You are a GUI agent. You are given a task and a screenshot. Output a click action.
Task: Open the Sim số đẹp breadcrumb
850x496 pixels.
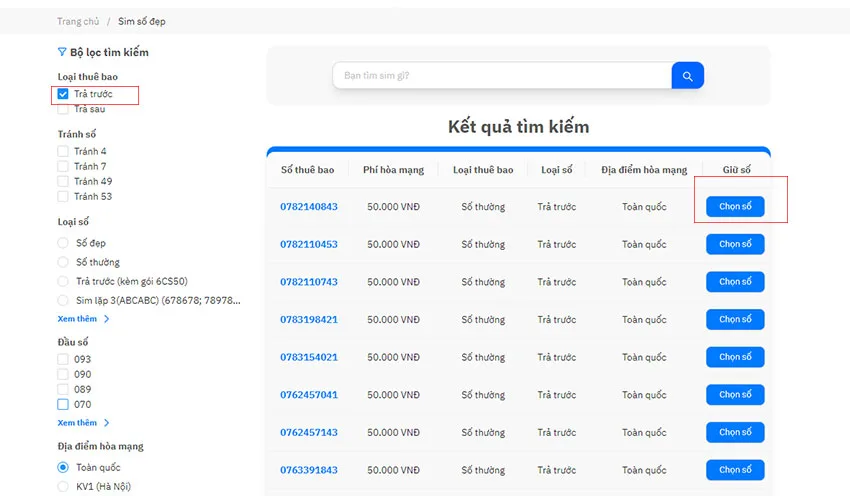point(141,21)
